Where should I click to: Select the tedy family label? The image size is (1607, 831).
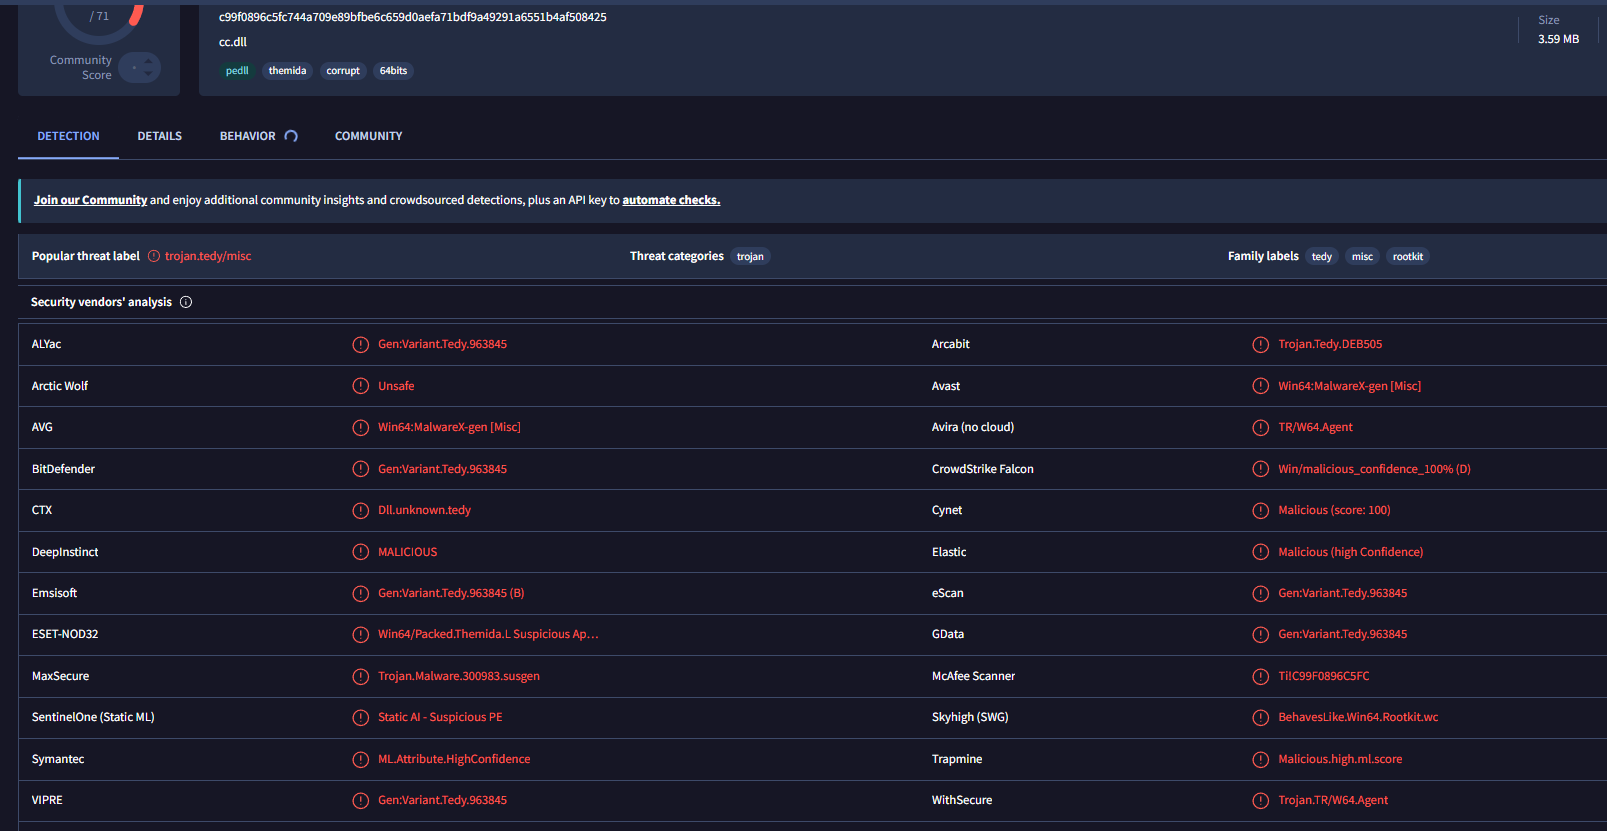click(1321, 257)
